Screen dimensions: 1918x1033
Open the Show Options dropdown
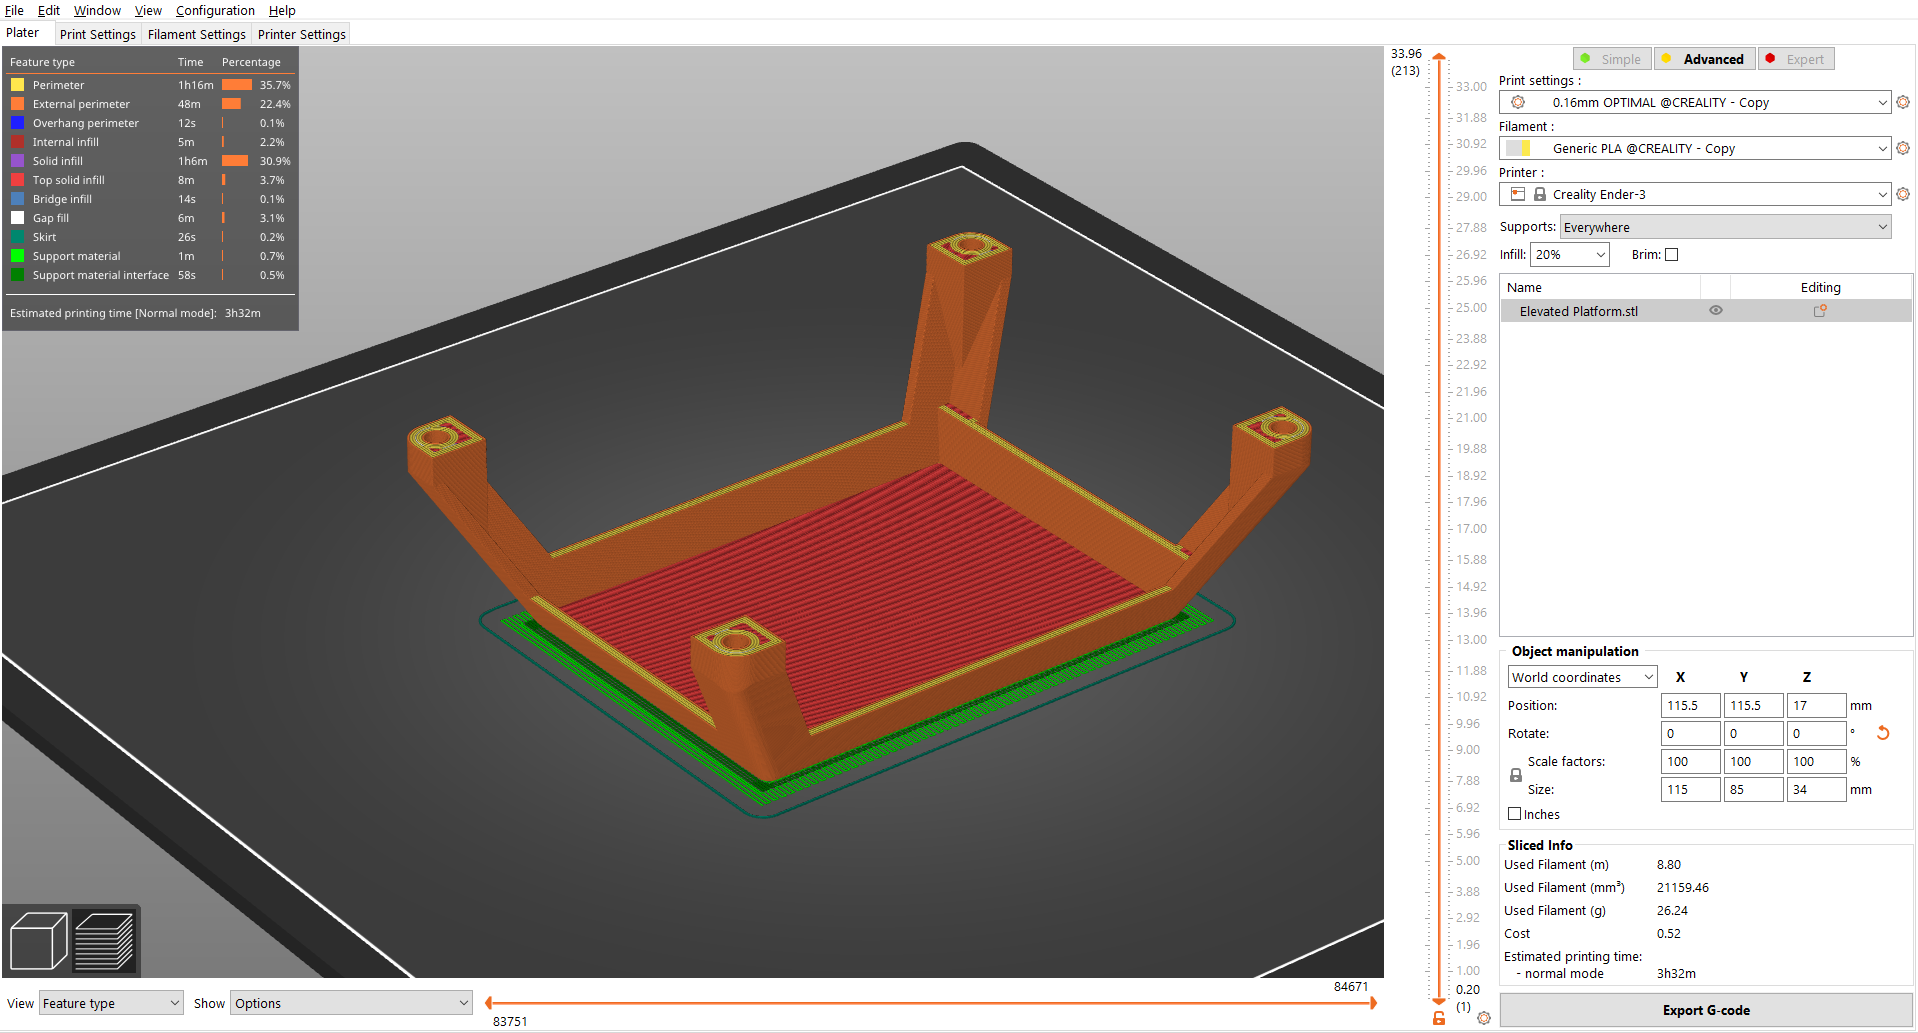click(351, 1003)
